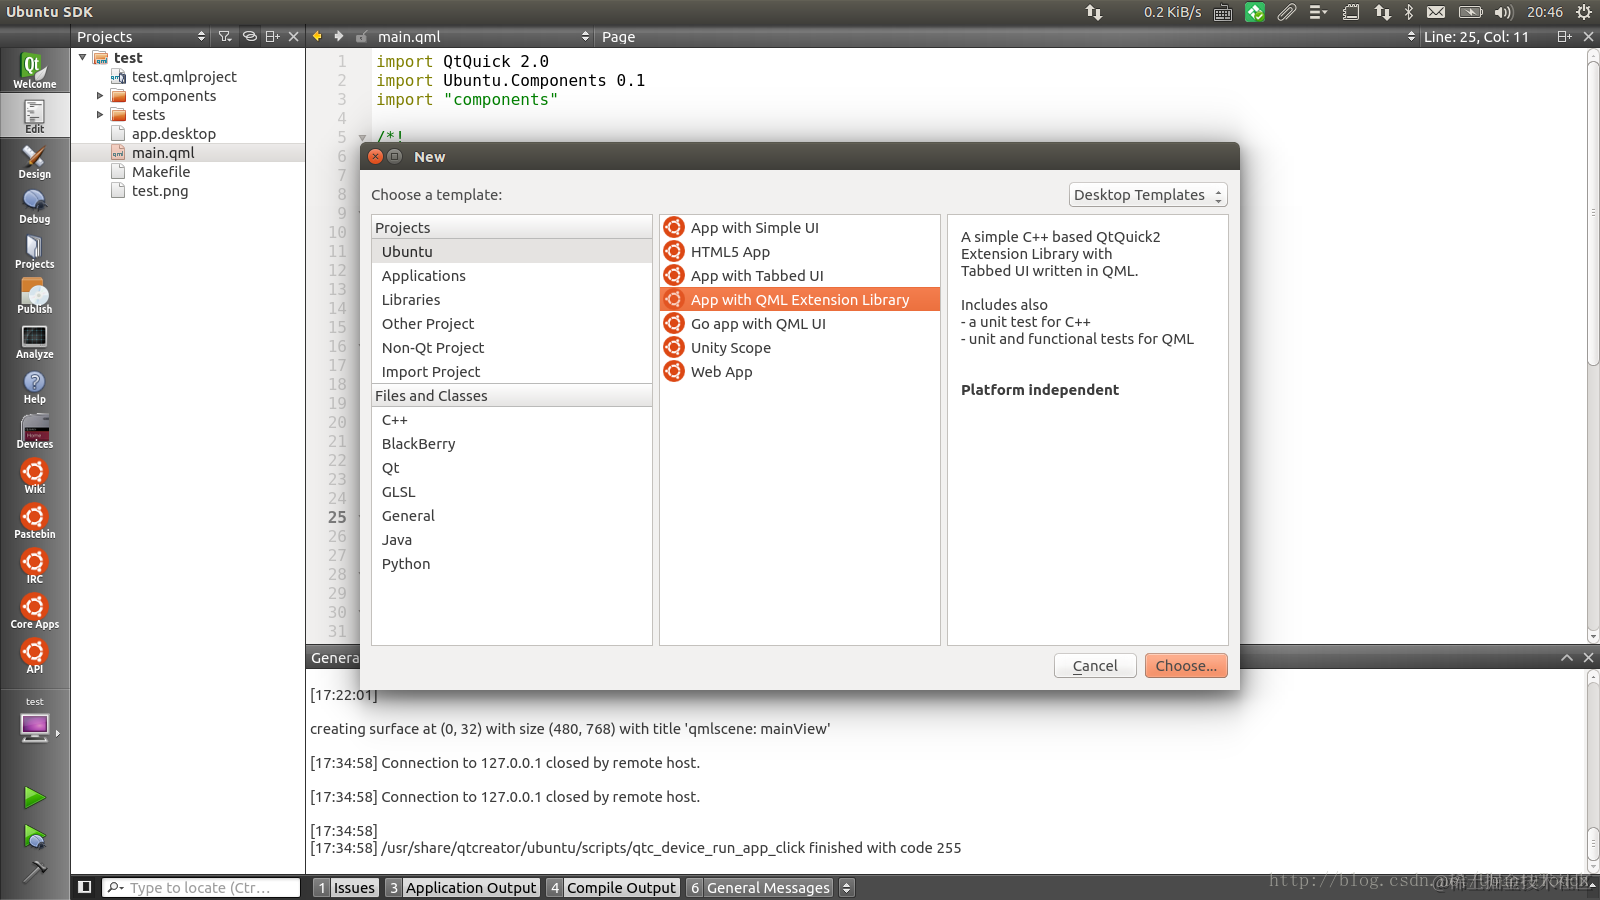Choose the App with Tabbed UI template
Image resolution: width=1600 pixels, height=900 pixels.
(x=800, y=276)
